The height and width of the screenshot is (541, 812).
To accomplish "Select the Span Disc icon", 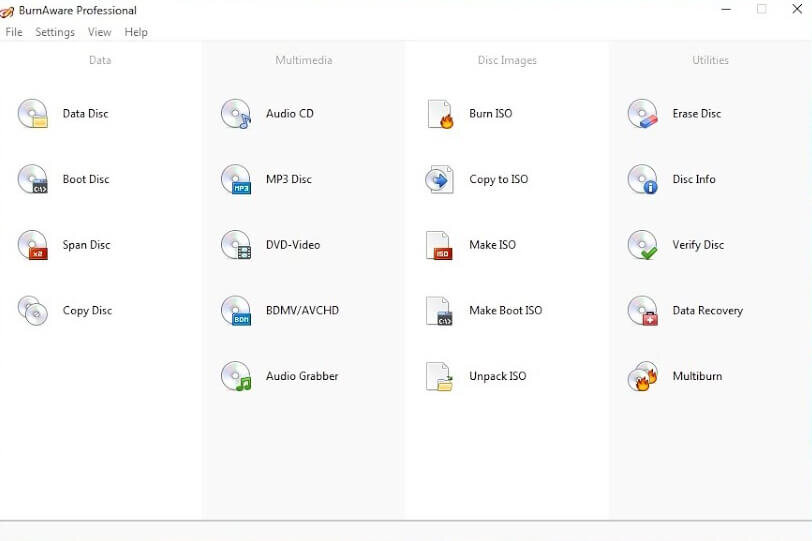I will [33, 245].
